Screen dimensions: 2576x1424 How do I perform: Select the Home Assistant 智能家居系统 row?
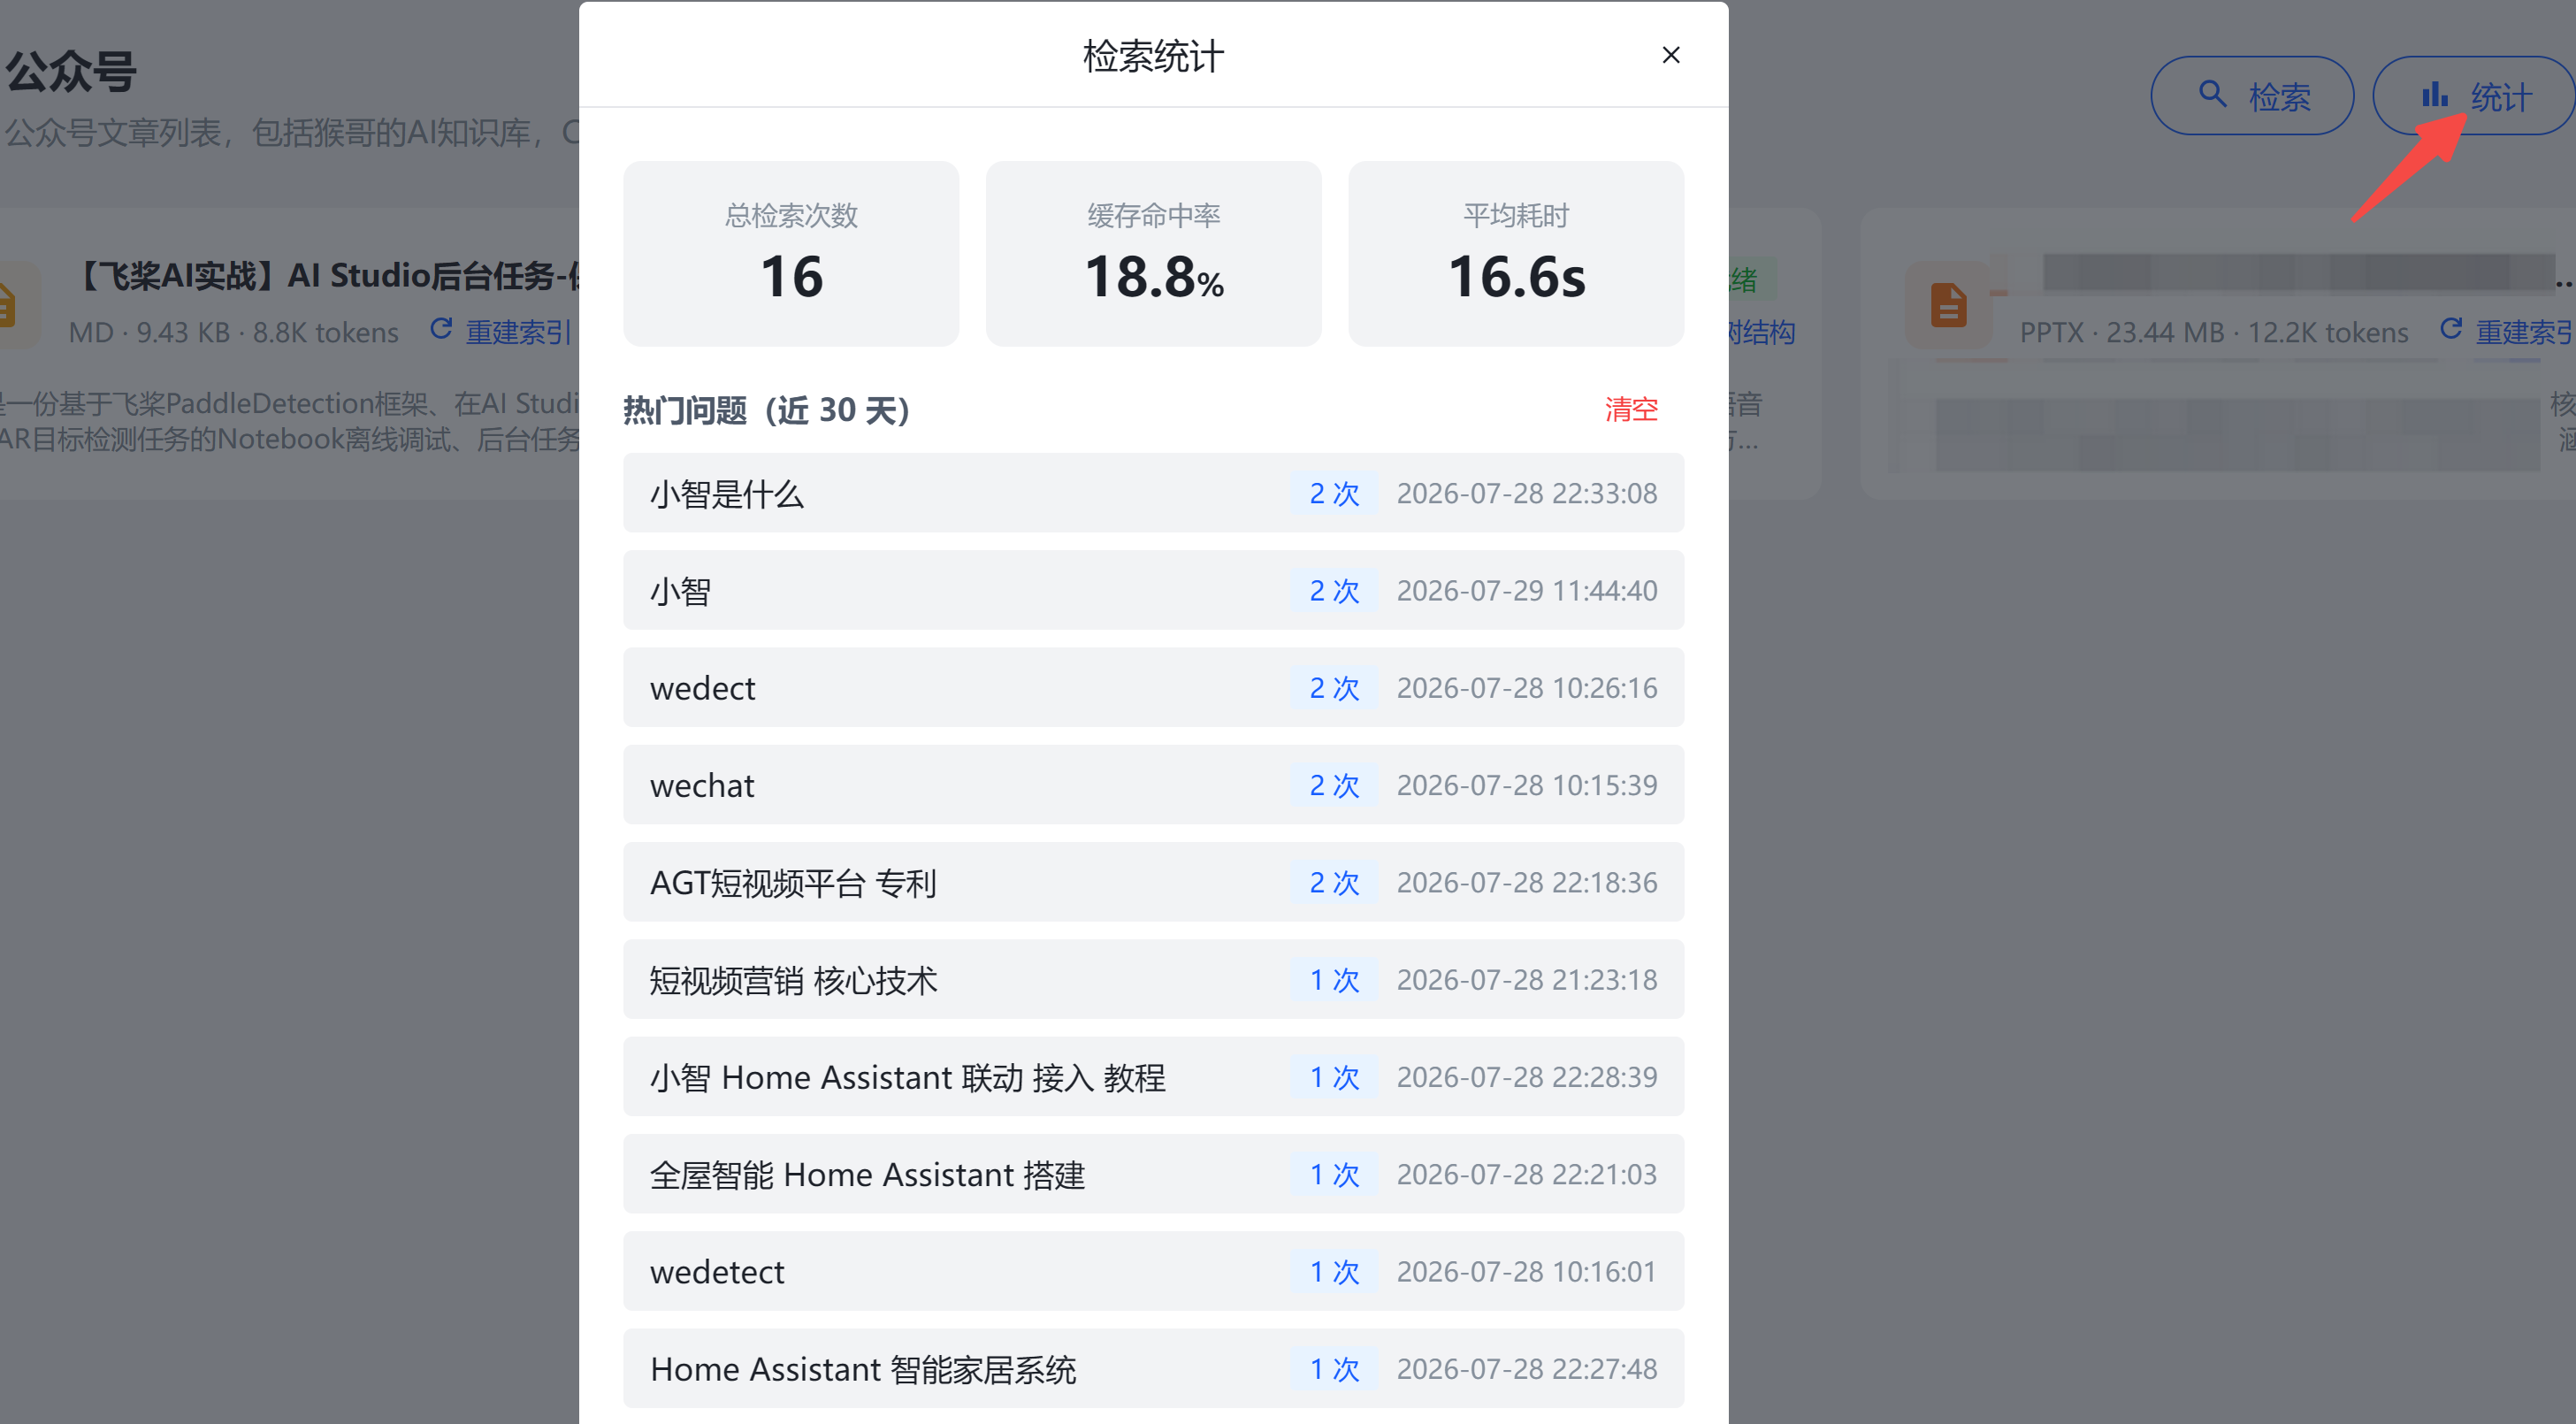pyautogui.click(x=1153, y=1368)
